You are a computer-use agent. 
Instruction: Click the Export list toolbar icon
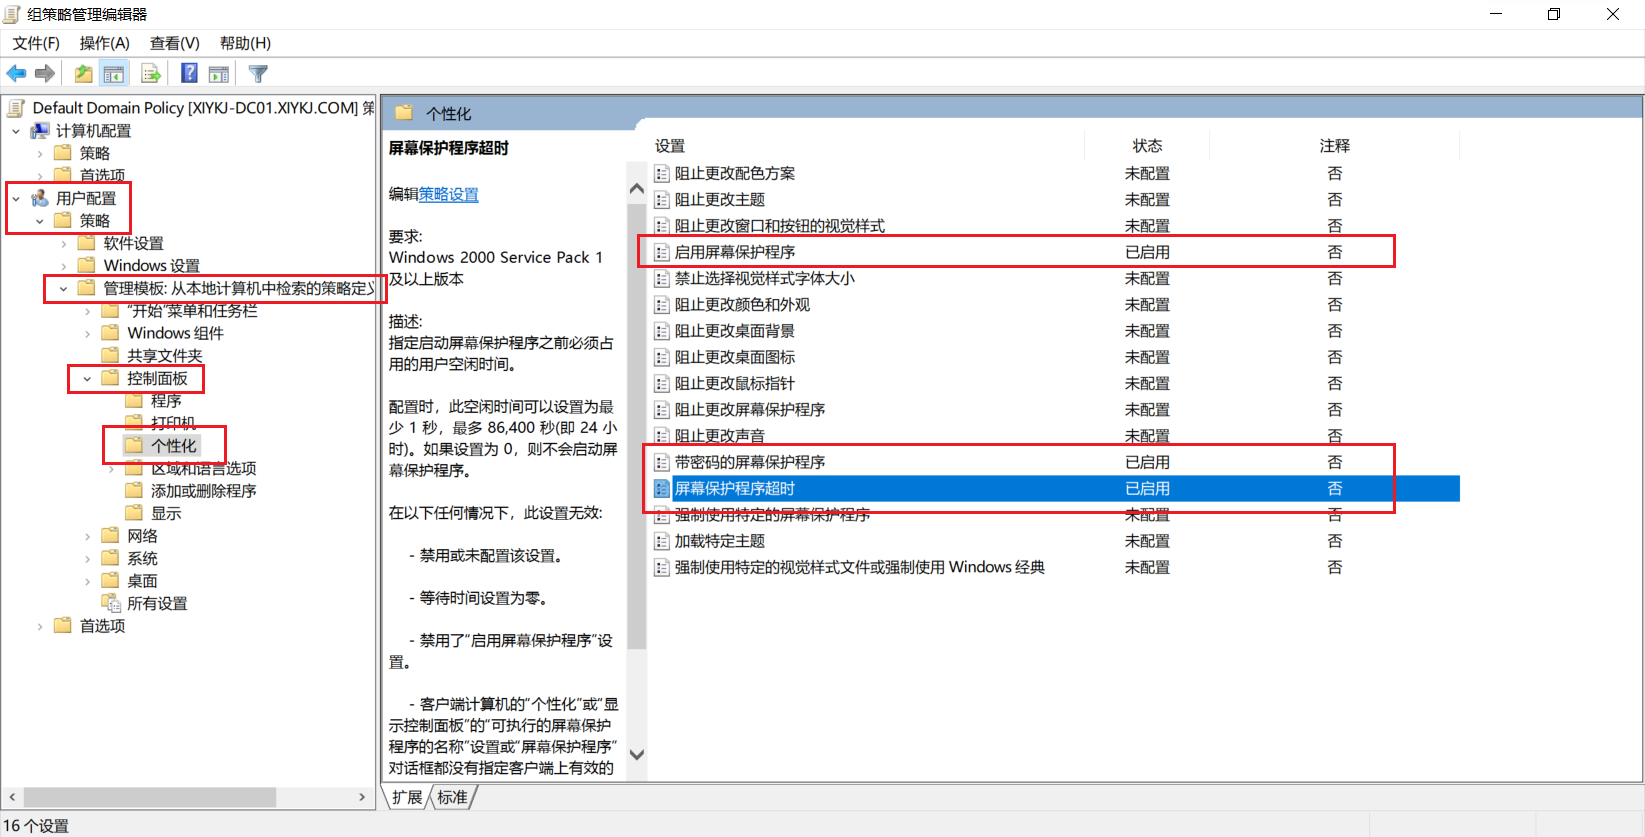point(151,74)
